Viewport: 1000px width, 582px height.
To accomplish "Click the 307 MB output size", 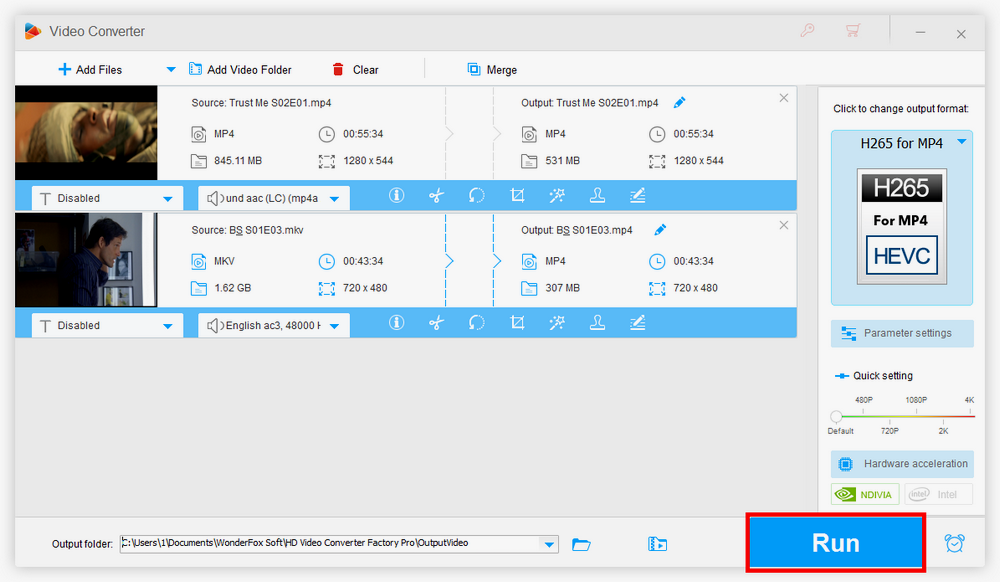I will pos(562,288).
